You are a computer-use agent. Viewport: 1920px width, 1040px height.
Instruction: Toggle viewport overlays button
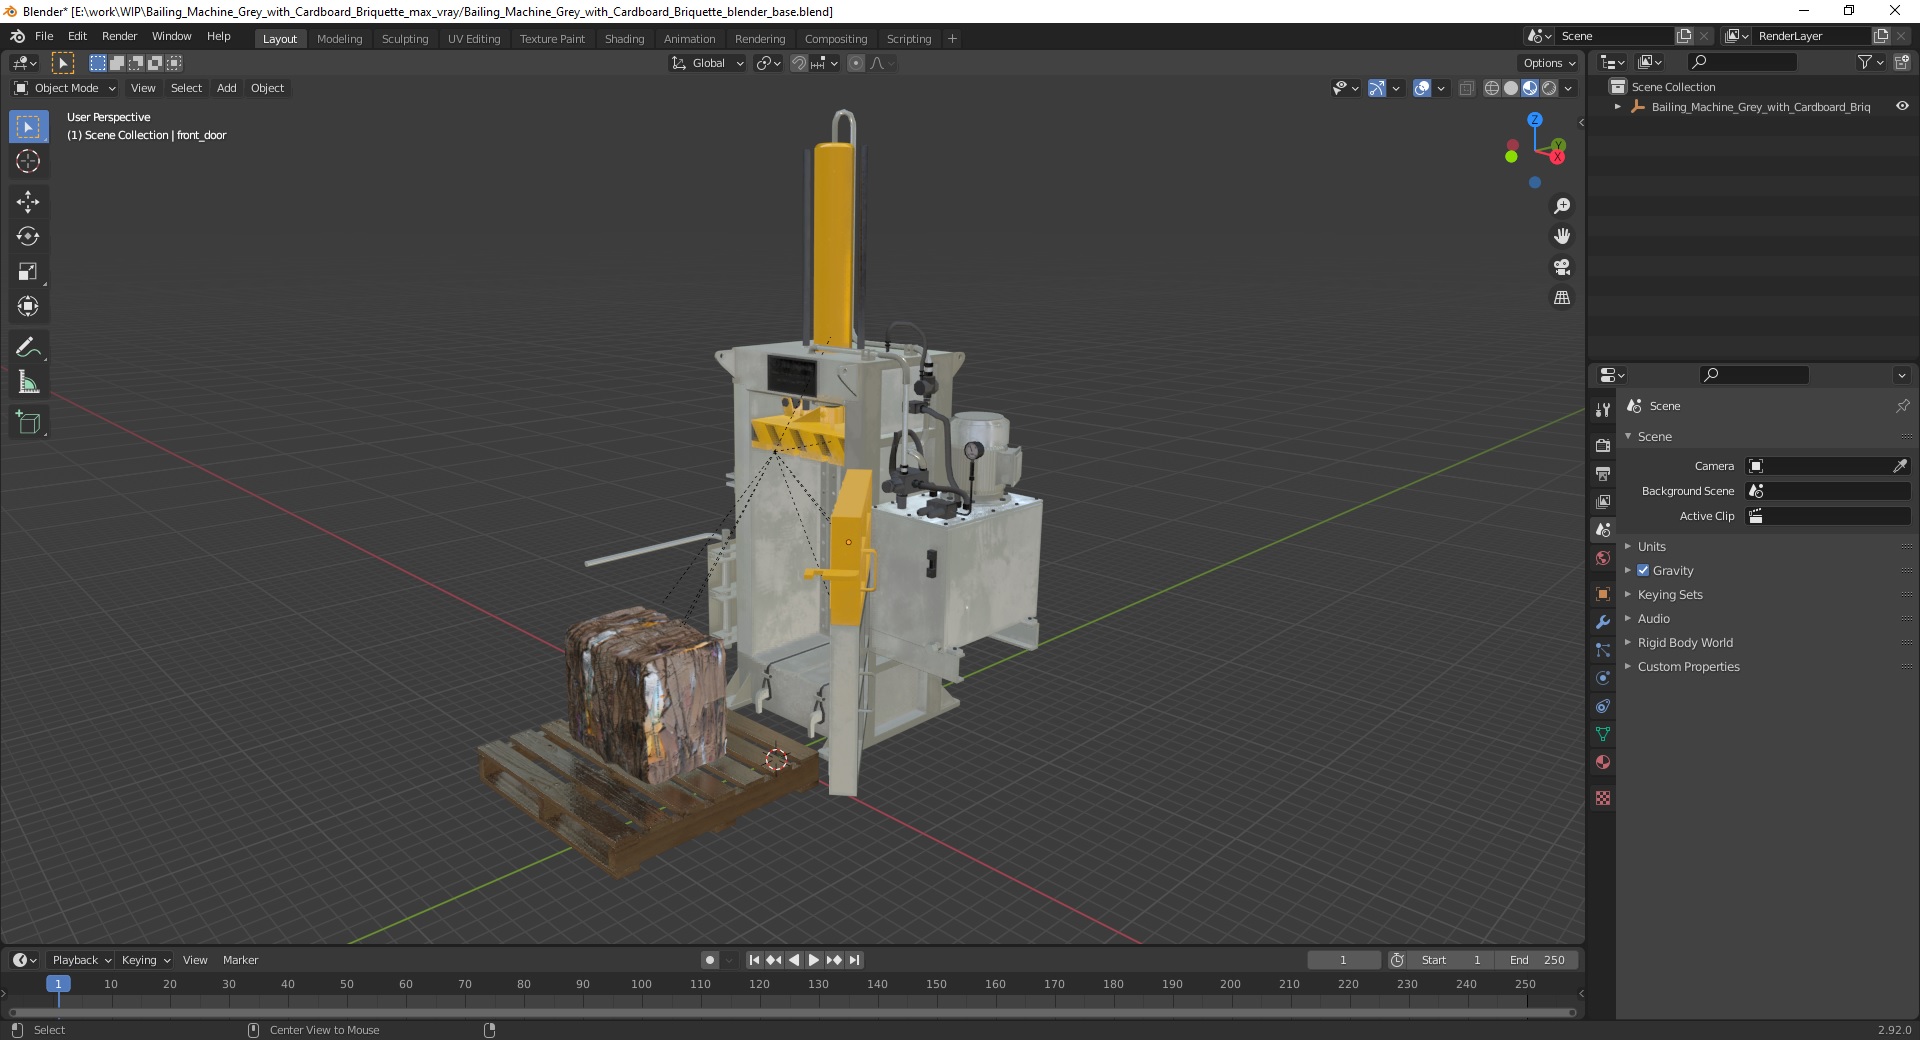tap(1422, 88)
